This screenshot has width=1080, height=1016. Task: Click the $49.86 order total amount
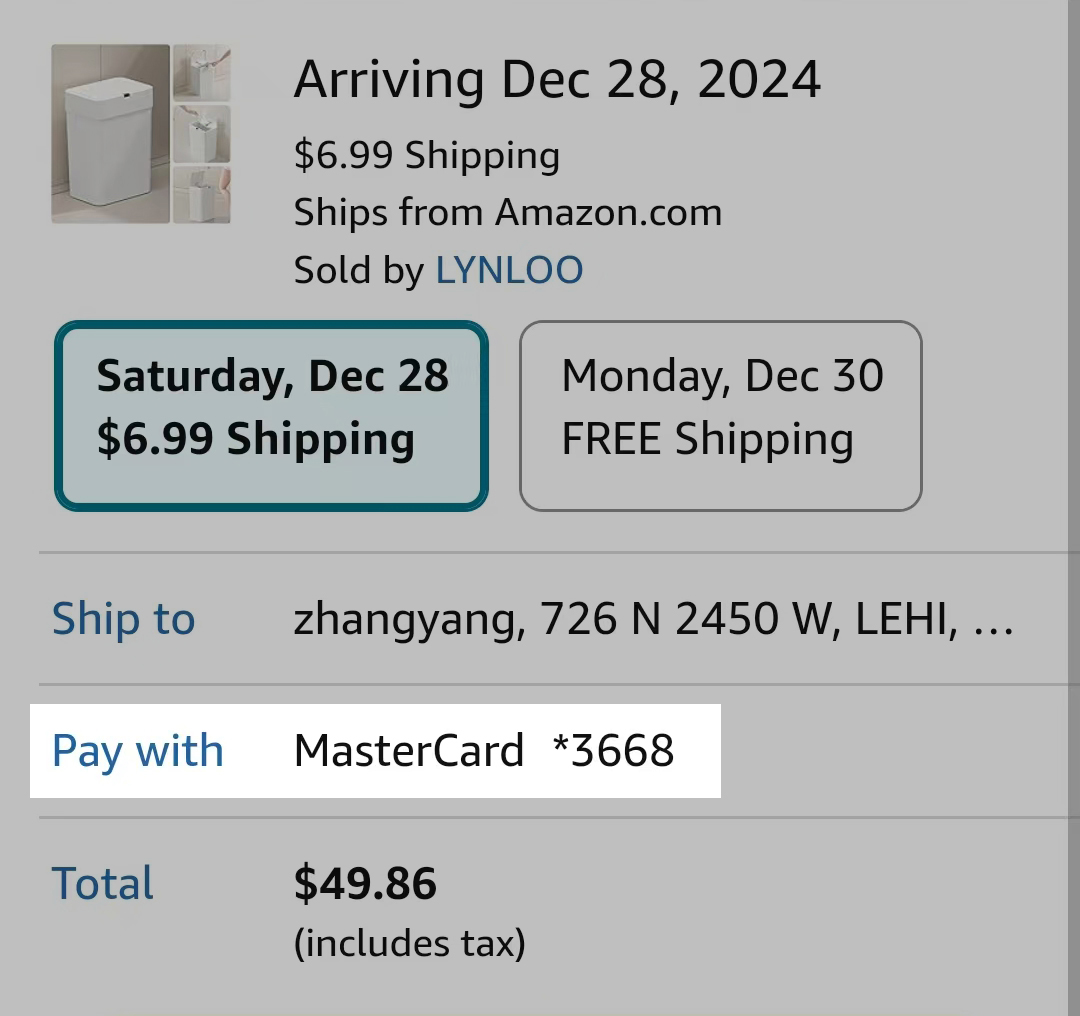coord(365,884)
